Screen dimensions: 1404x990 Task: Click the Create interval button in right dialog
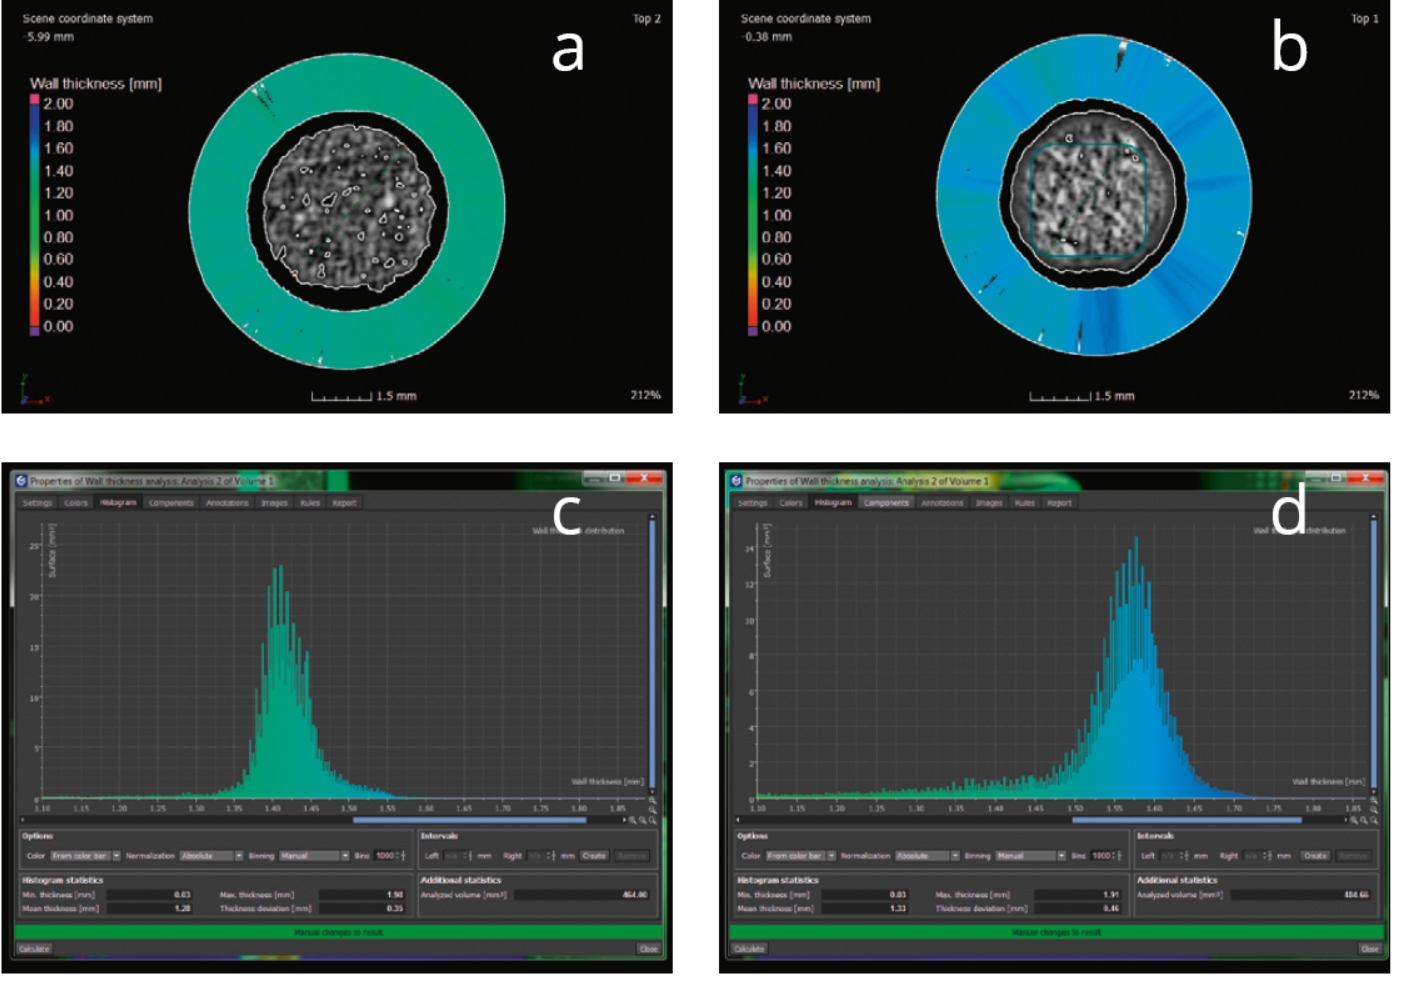tap(1315, 856)
